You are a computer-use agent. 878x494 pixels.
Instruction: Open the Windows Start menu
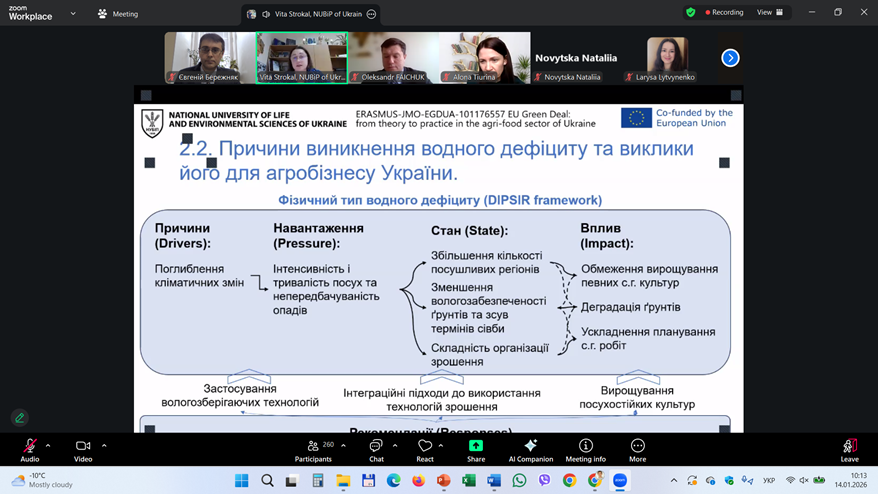242,481
